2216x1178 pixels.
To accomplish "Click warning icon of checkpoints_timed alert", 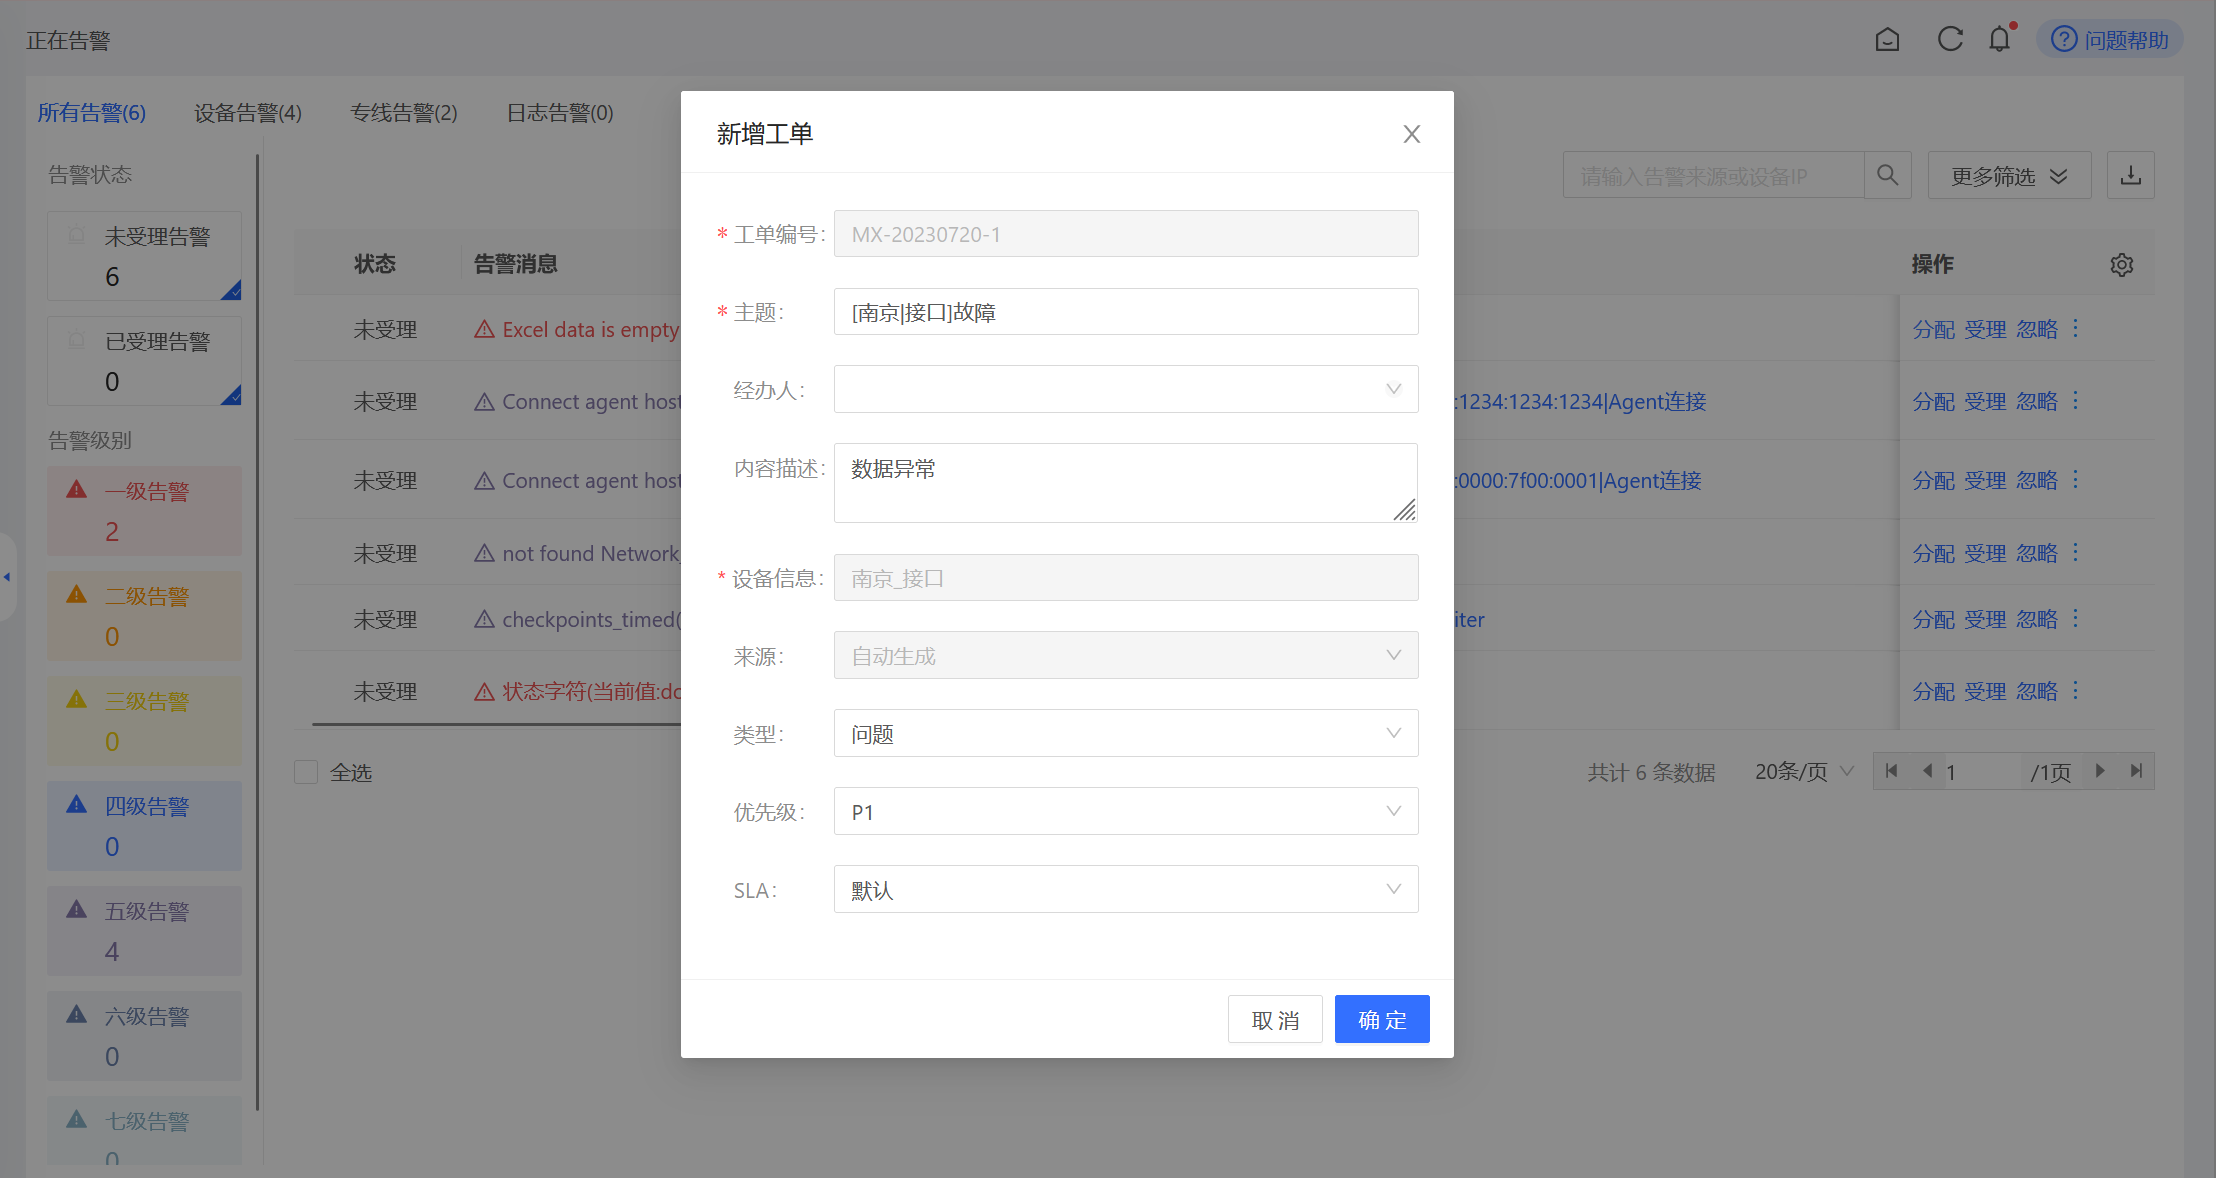I will (x=485, y=619).
